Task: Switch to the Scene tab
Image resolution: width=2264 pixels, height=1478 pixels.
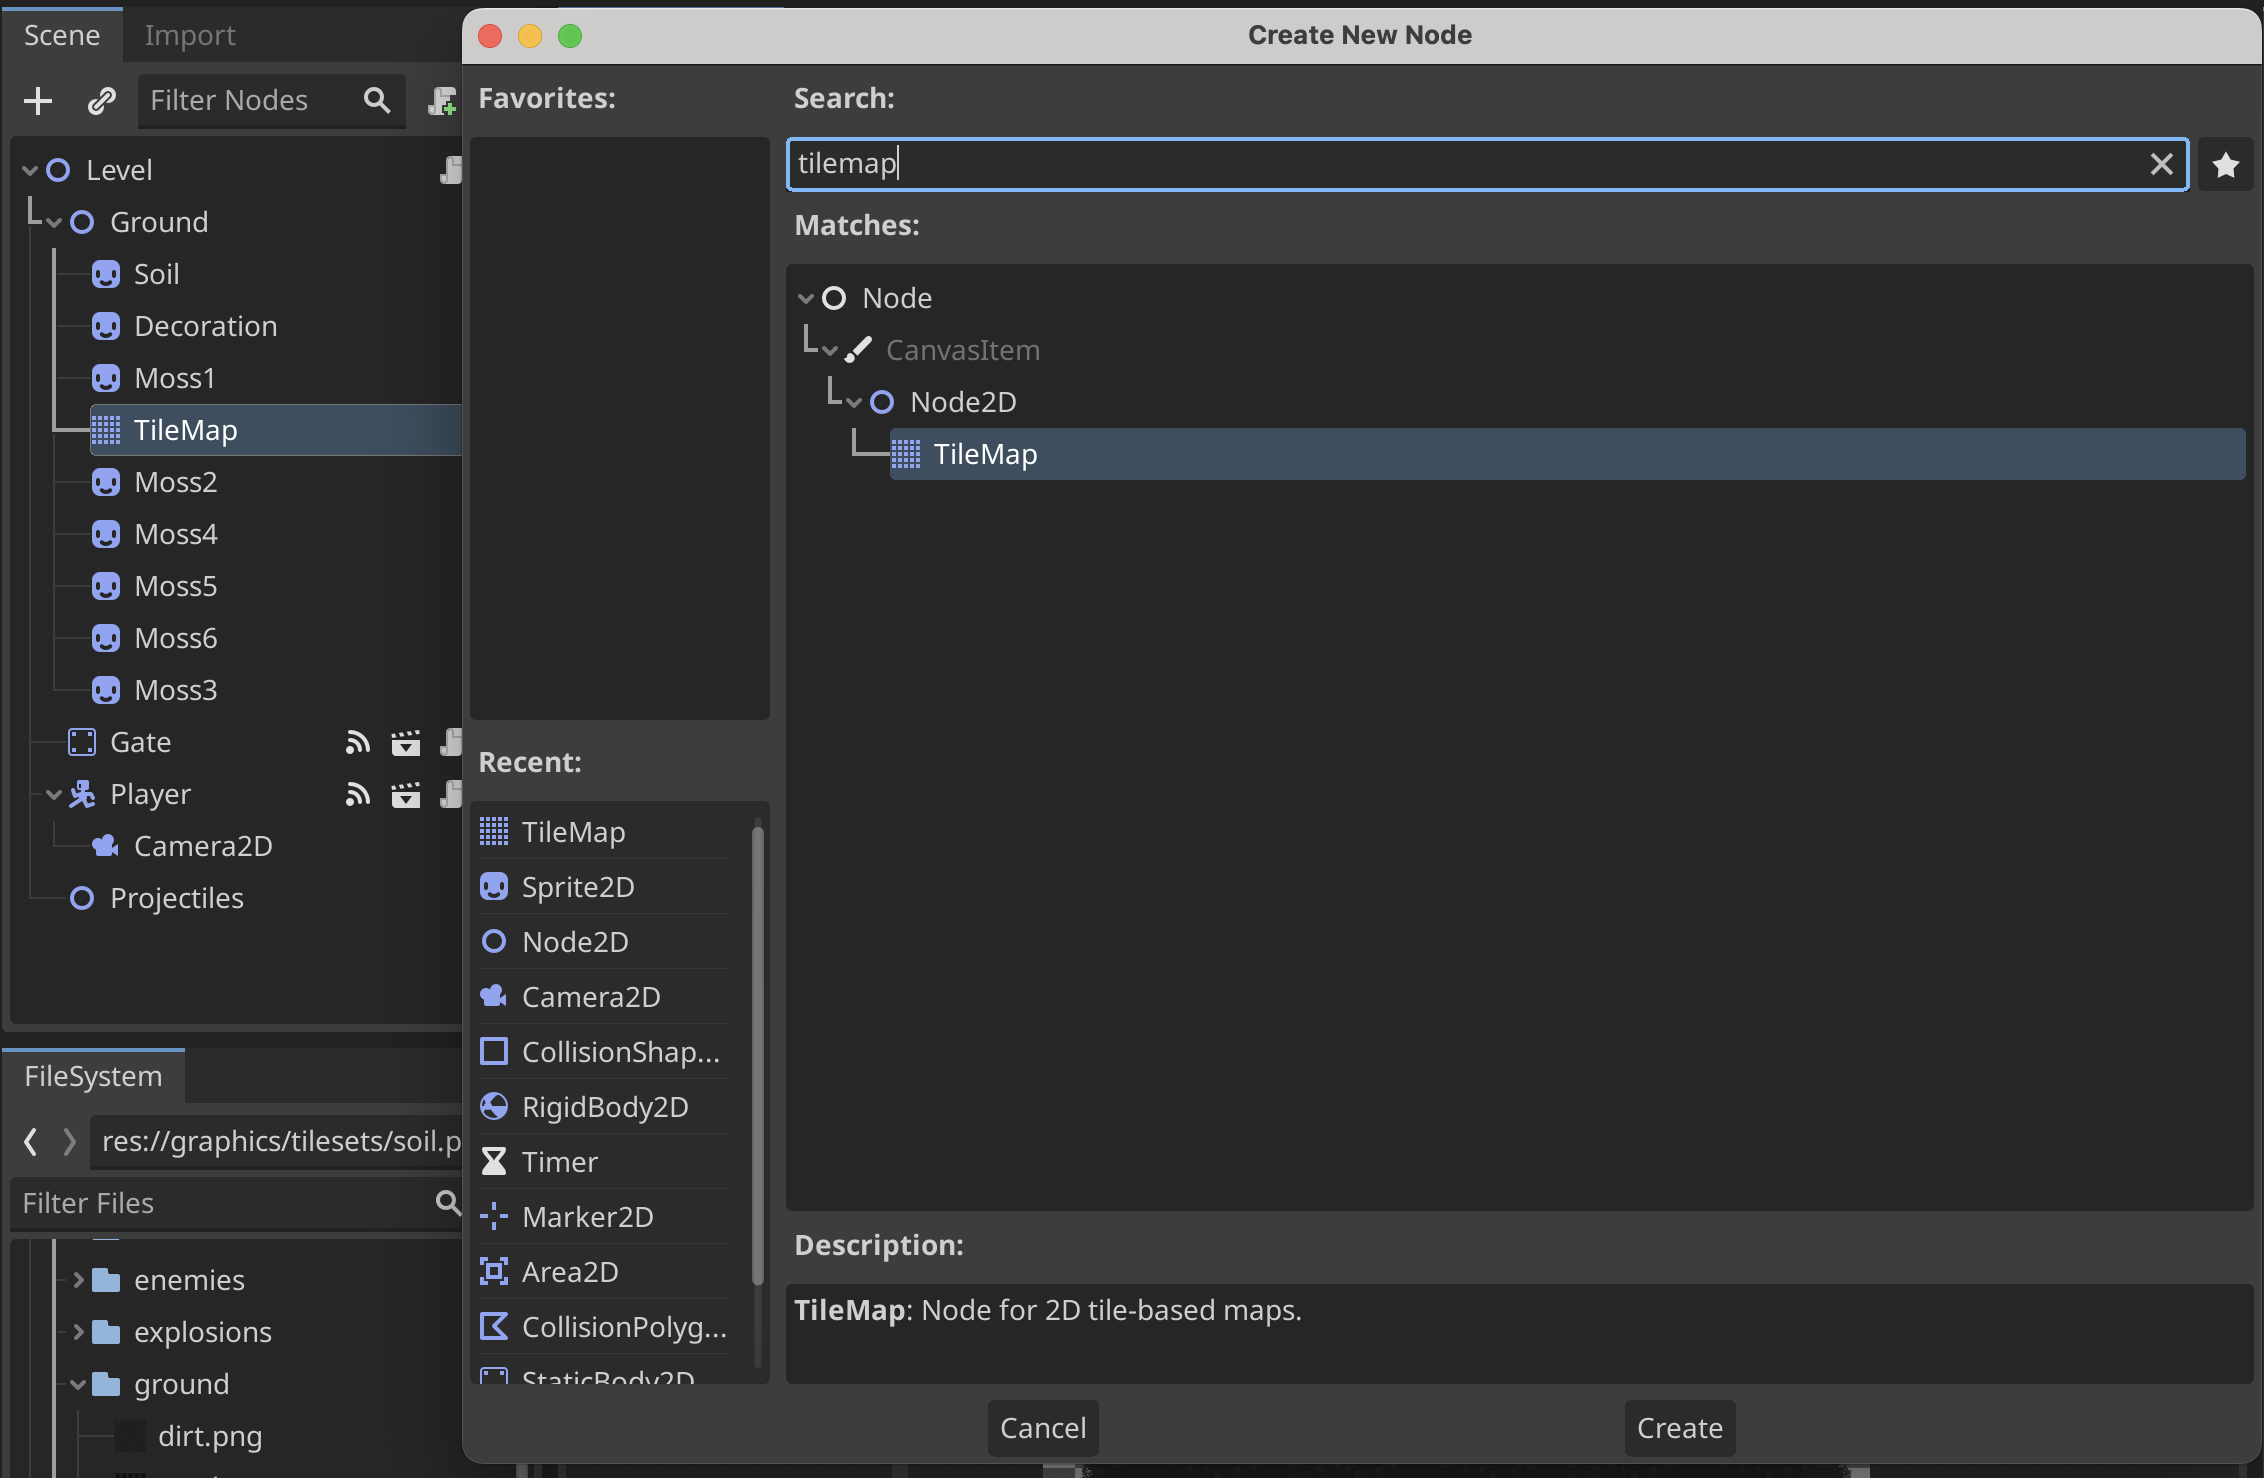Action: (x=62, y=35)
